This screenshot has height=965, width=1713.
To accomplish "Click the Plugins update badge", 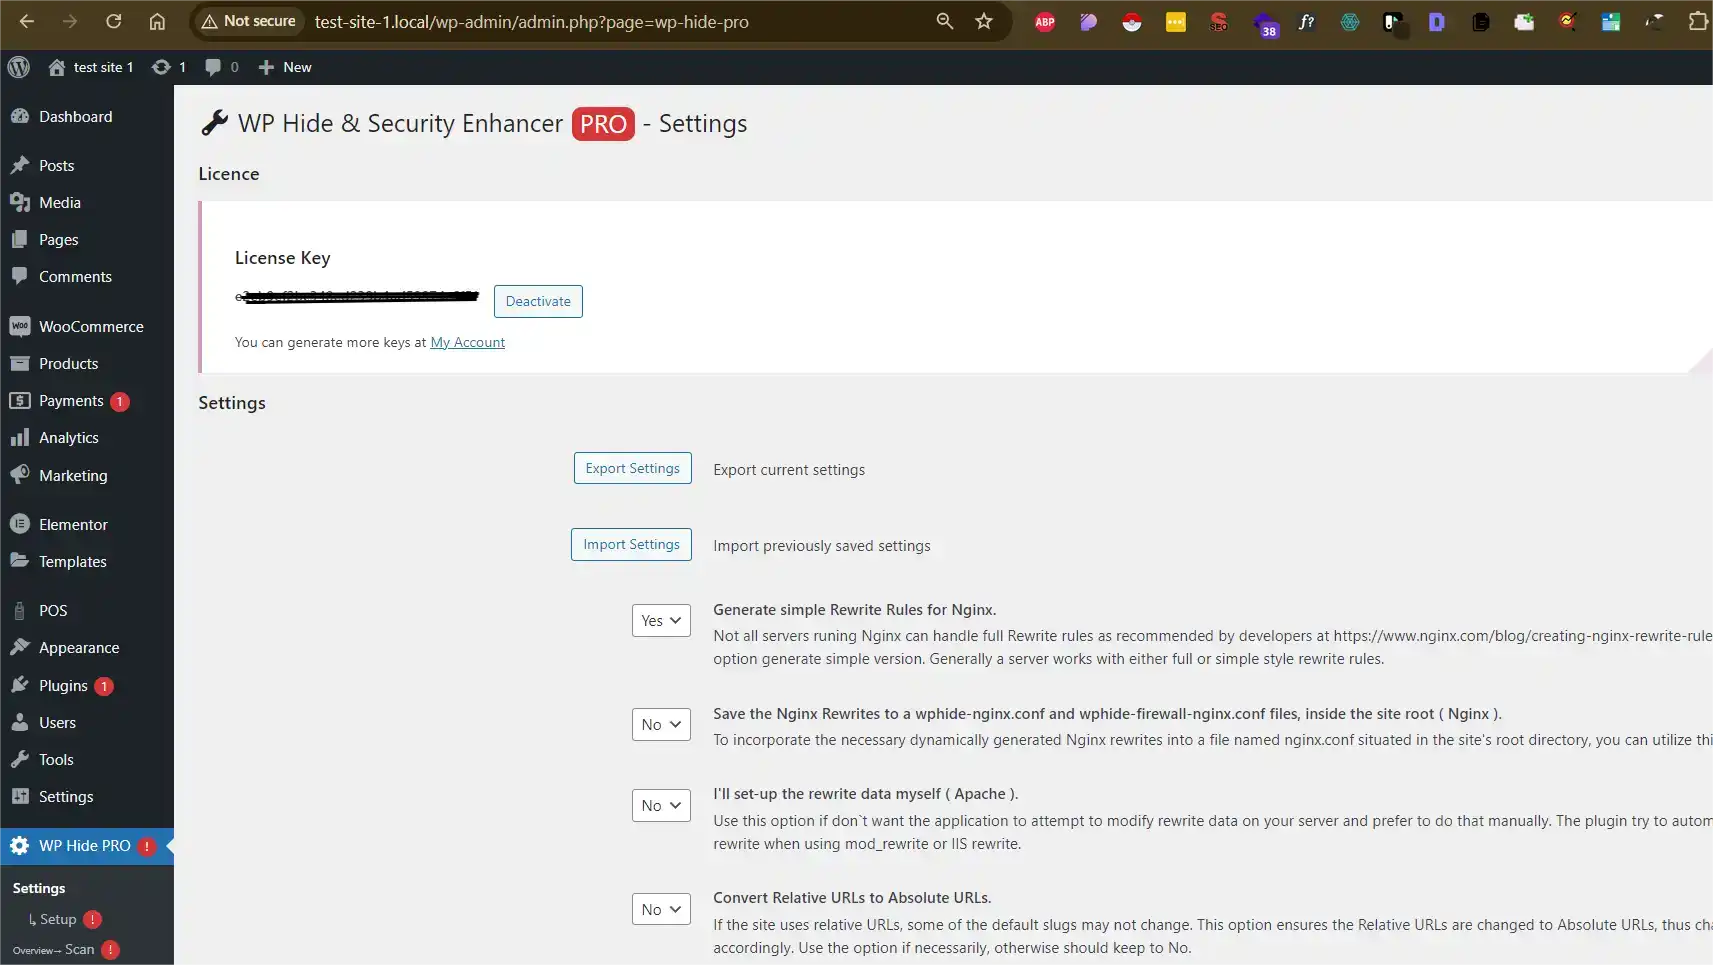I will pos(104,686).
